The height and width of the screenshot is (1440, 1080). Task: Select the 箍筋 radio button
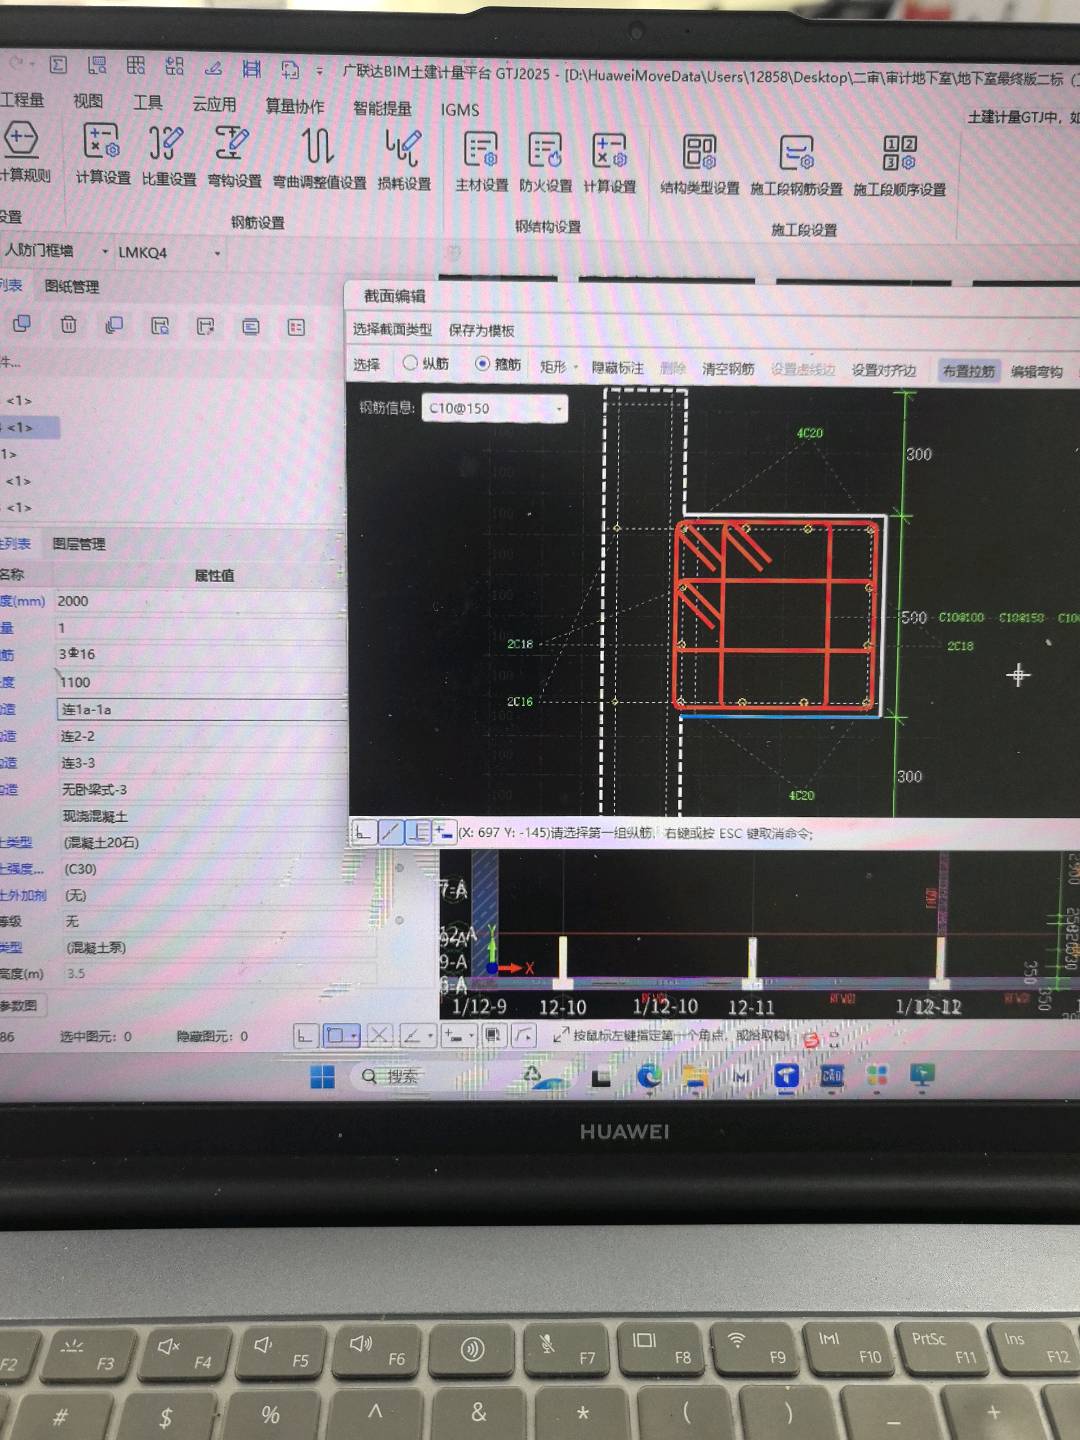coord(498,365)
